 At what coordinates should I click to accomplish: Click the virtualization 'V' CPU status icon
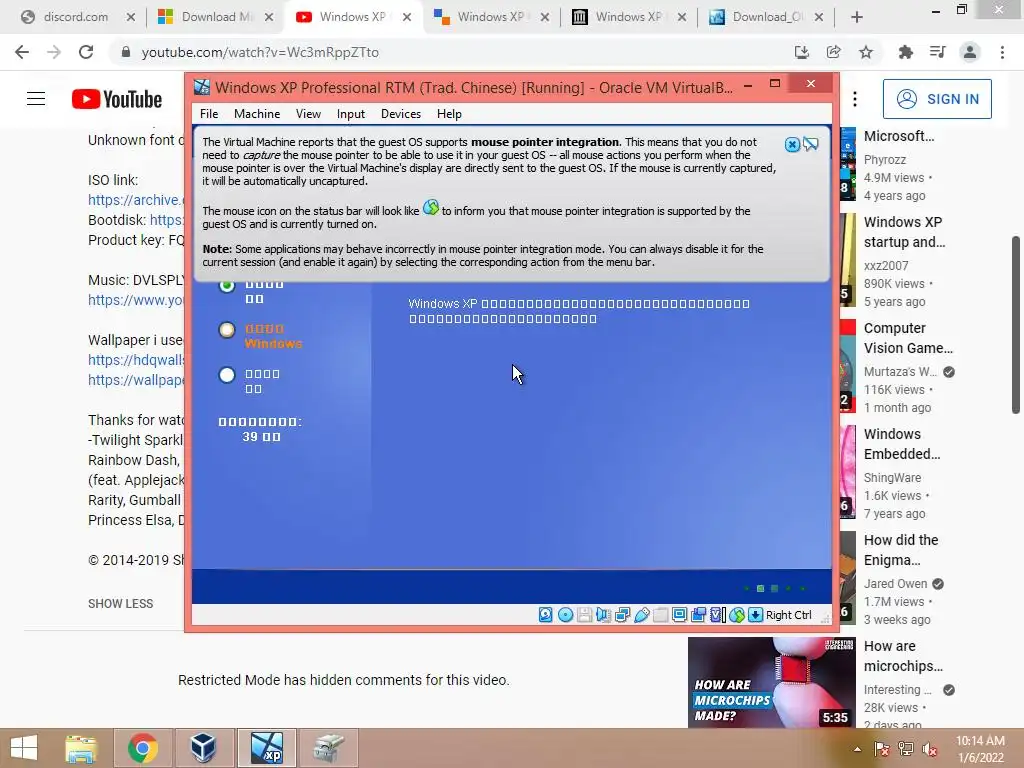coord(718,615)
